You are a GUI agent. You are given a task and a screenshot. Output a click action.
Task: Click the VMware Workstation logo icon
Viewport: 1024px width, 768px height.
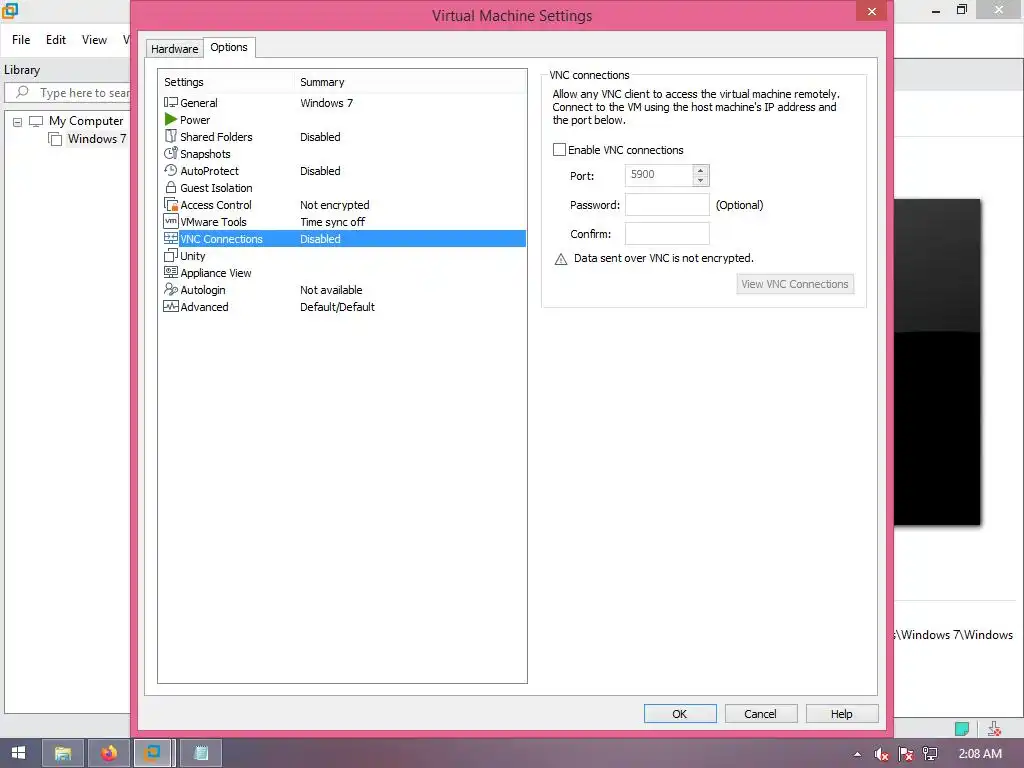coord(10,10)
